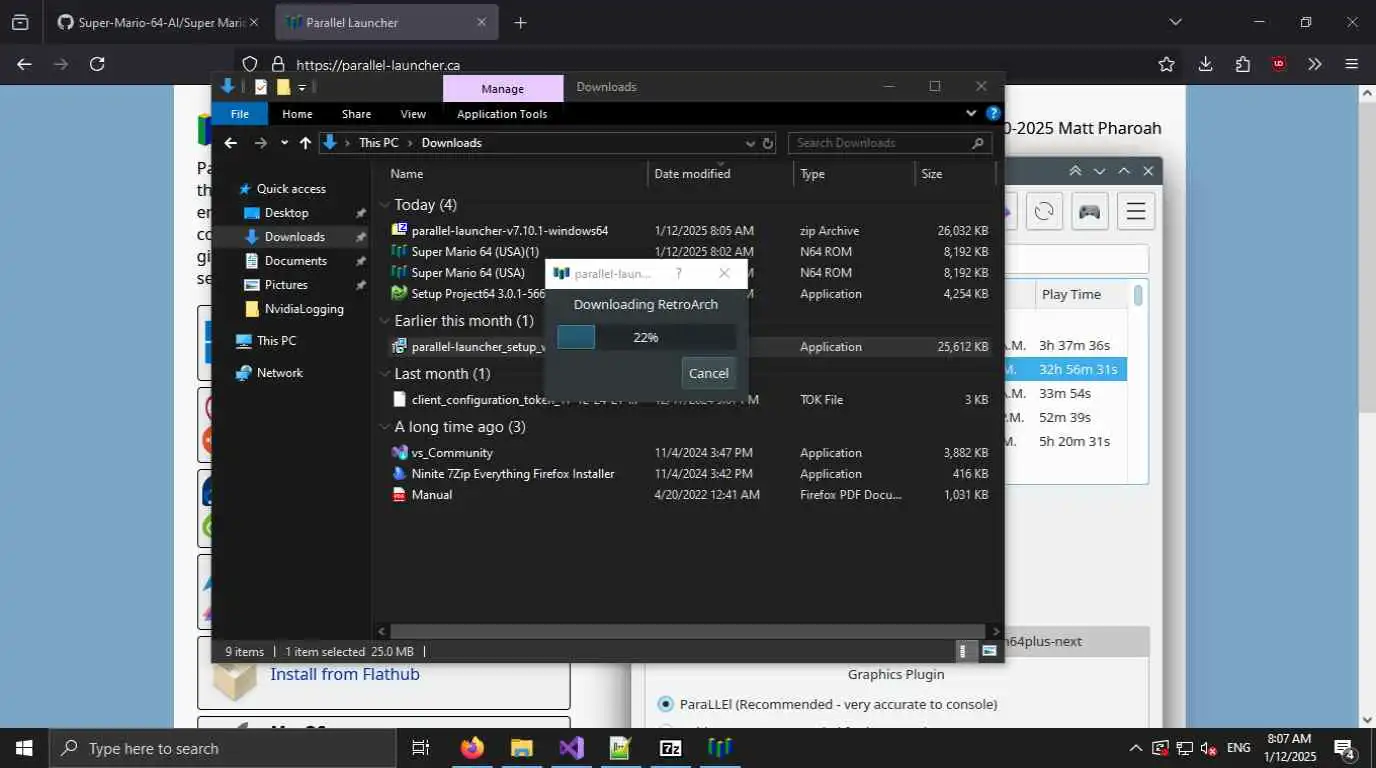This screenshot has height=768, width=1376.
Task: Open a new Firefox tab
Action: coord(520,22)
